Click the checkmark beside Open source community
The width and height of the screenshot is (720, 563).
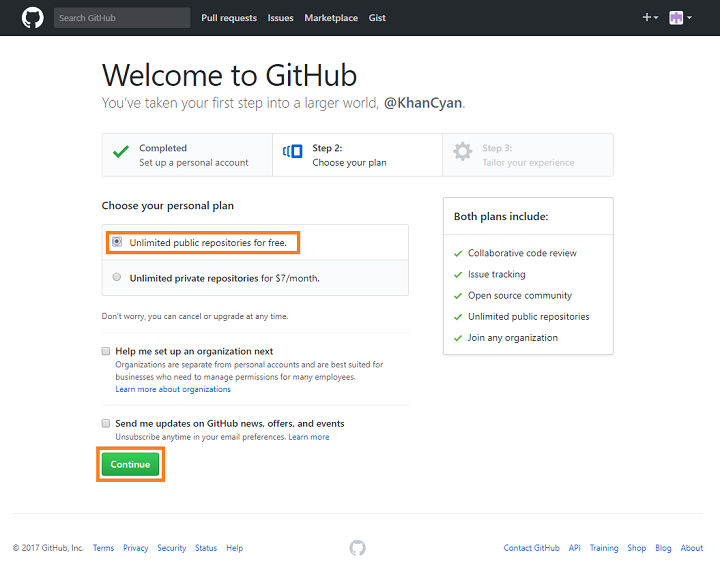pyautogui.click(x=458, y=296)
